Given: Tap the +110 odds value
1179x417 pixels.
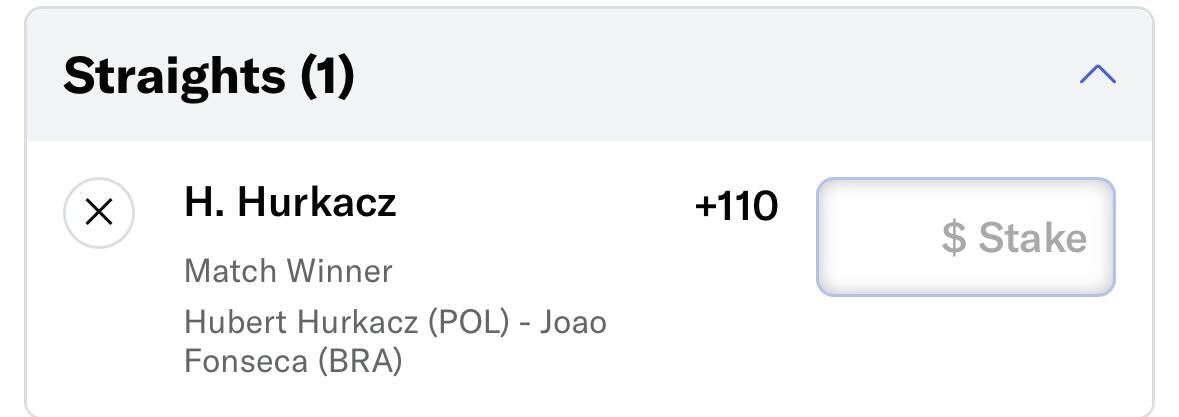Looking at the screenshot, I should 736,206.
